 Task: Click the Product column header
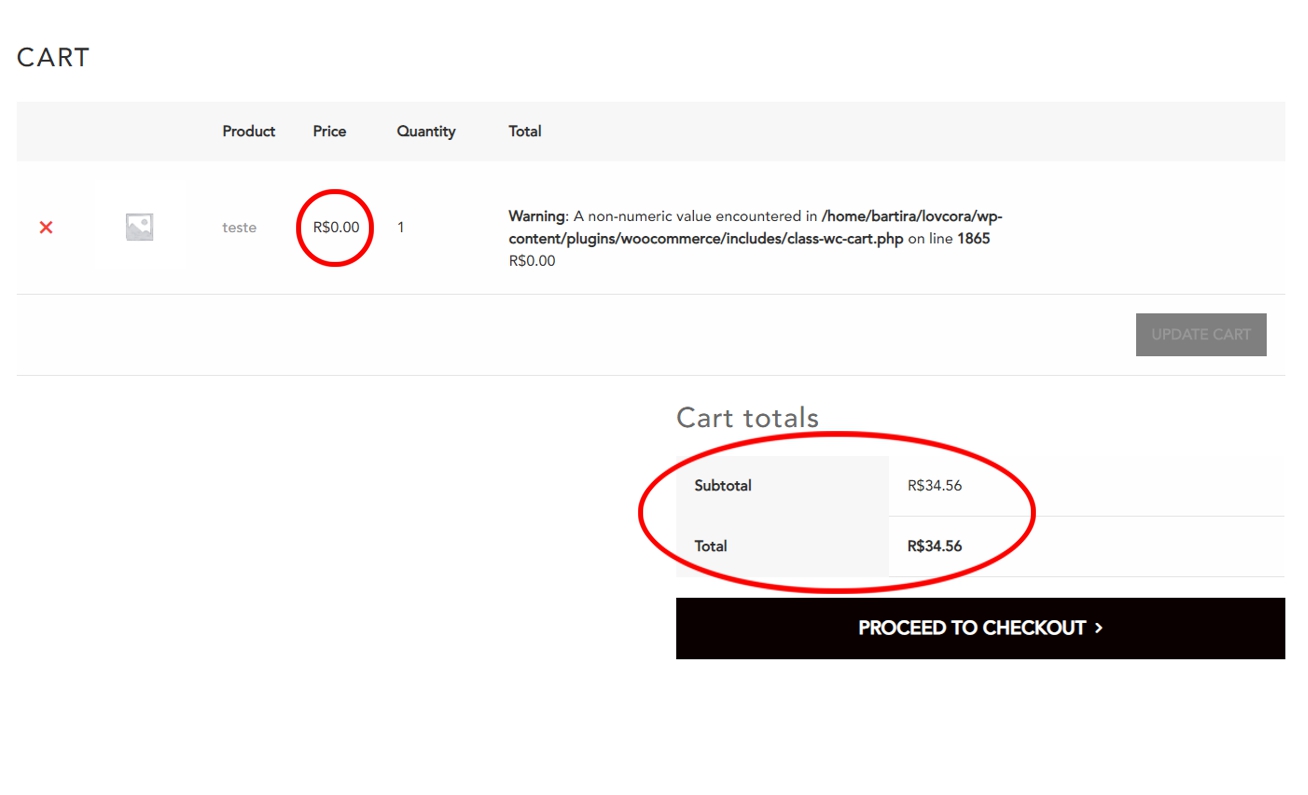click(x=249, y=131)
